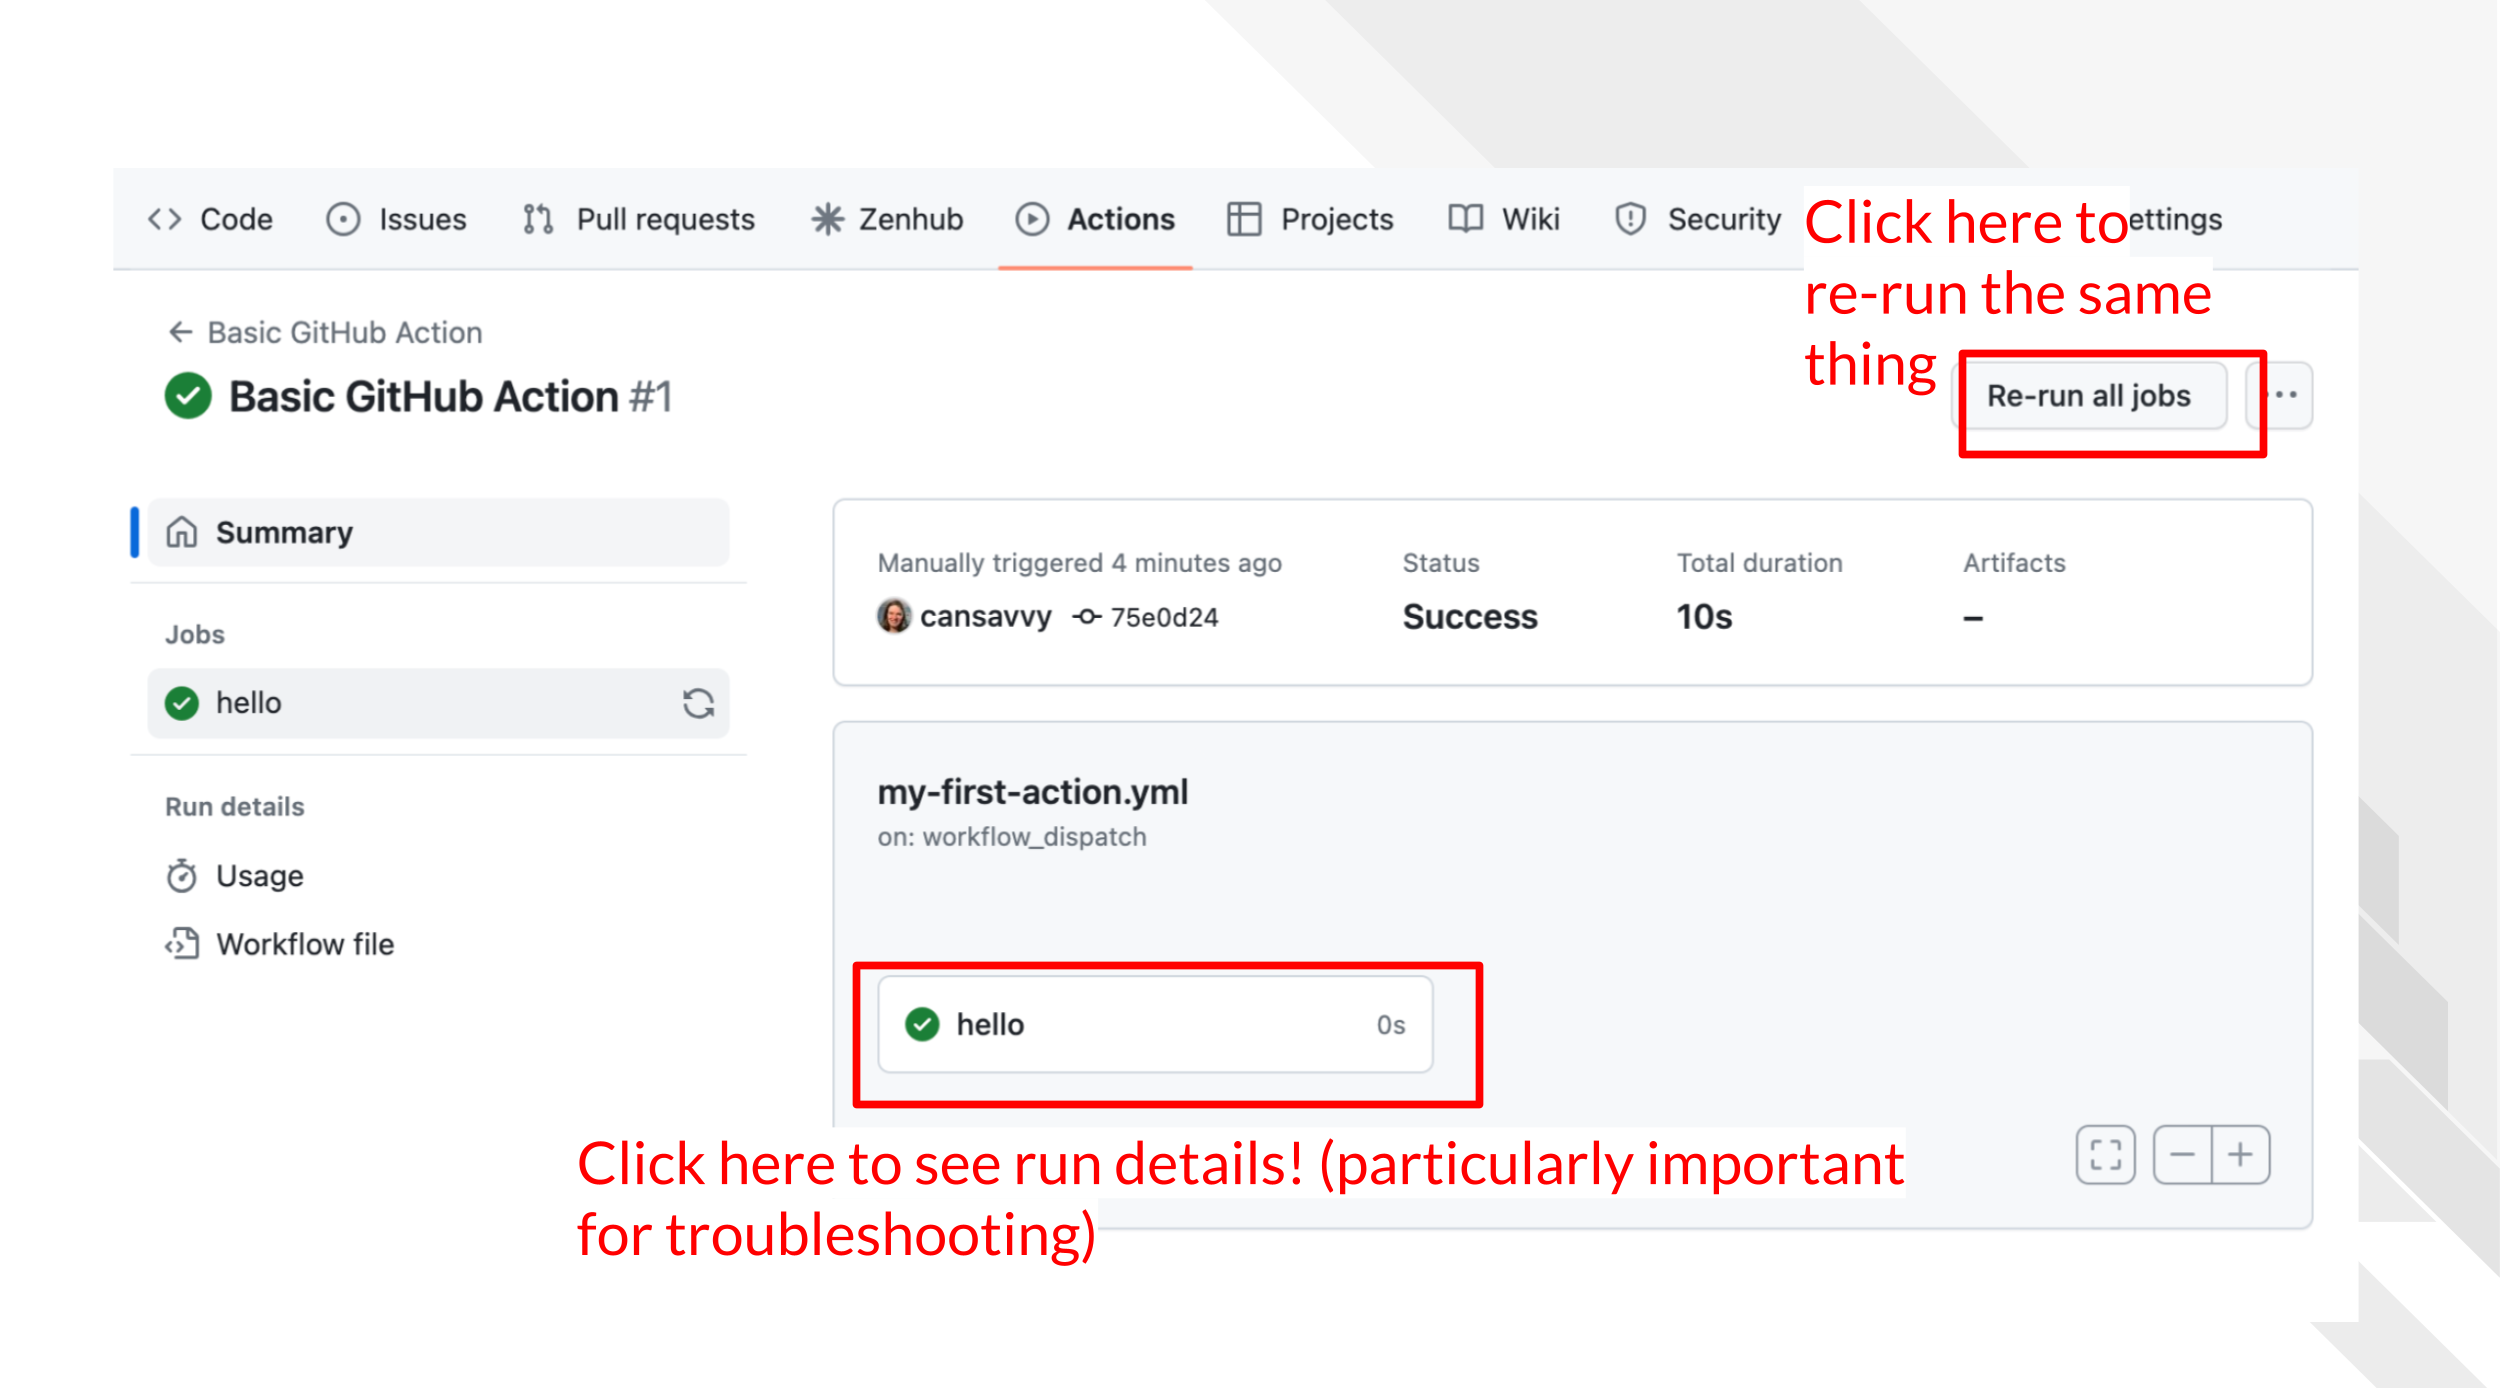Zoom out the workflow graph
Image resolution: width=2500 pixels, height=1388 pixels.
coord(2183,1155)
